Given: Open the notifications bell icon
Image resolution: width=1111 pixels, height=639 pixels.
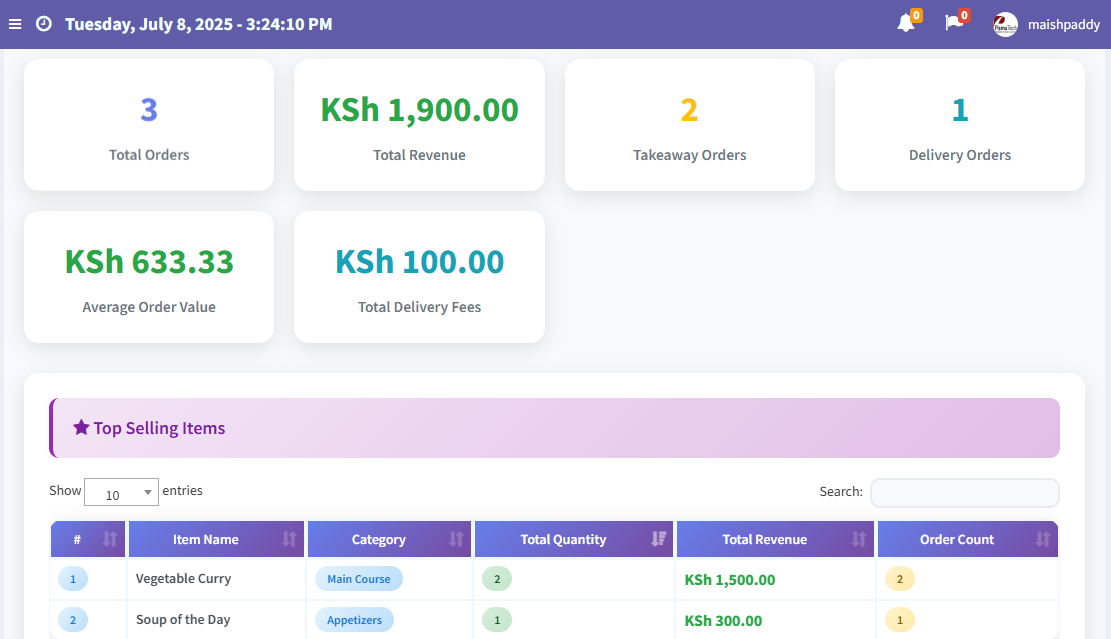Looking at the screenshot, I should [905, 22].
